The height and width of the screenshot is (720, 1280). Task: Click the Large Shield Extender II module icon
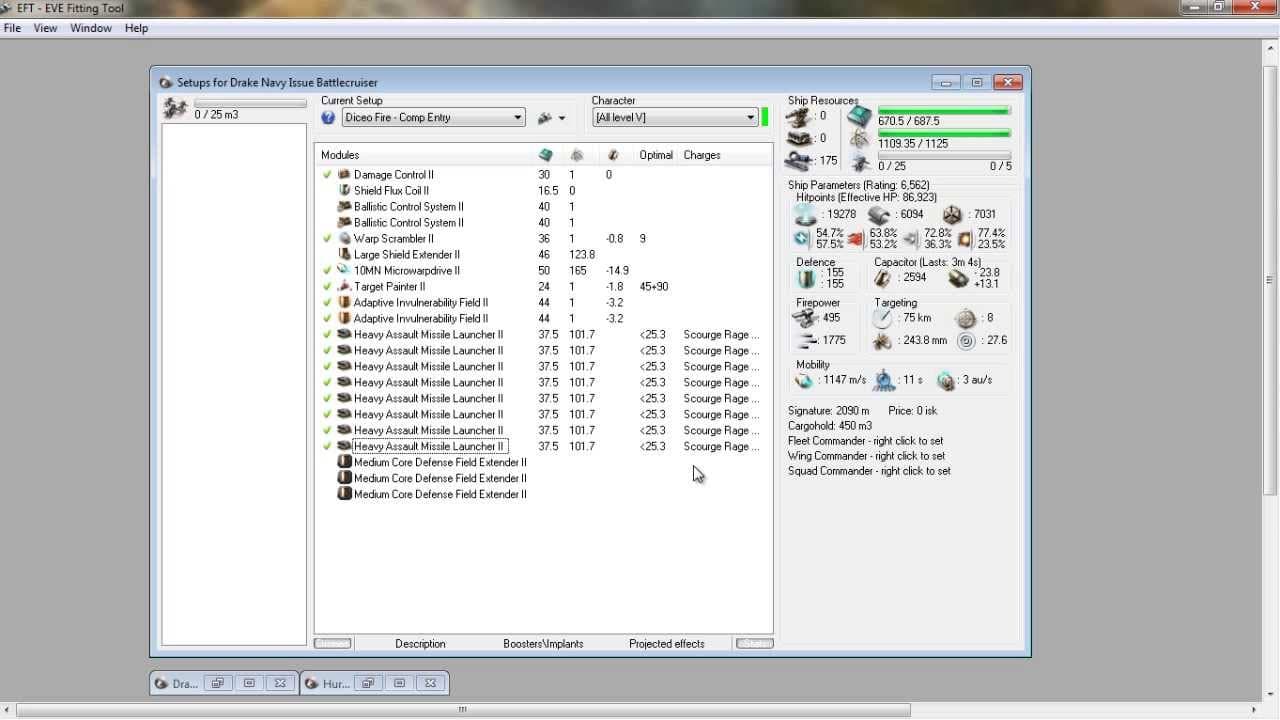(x=344, y=254)
